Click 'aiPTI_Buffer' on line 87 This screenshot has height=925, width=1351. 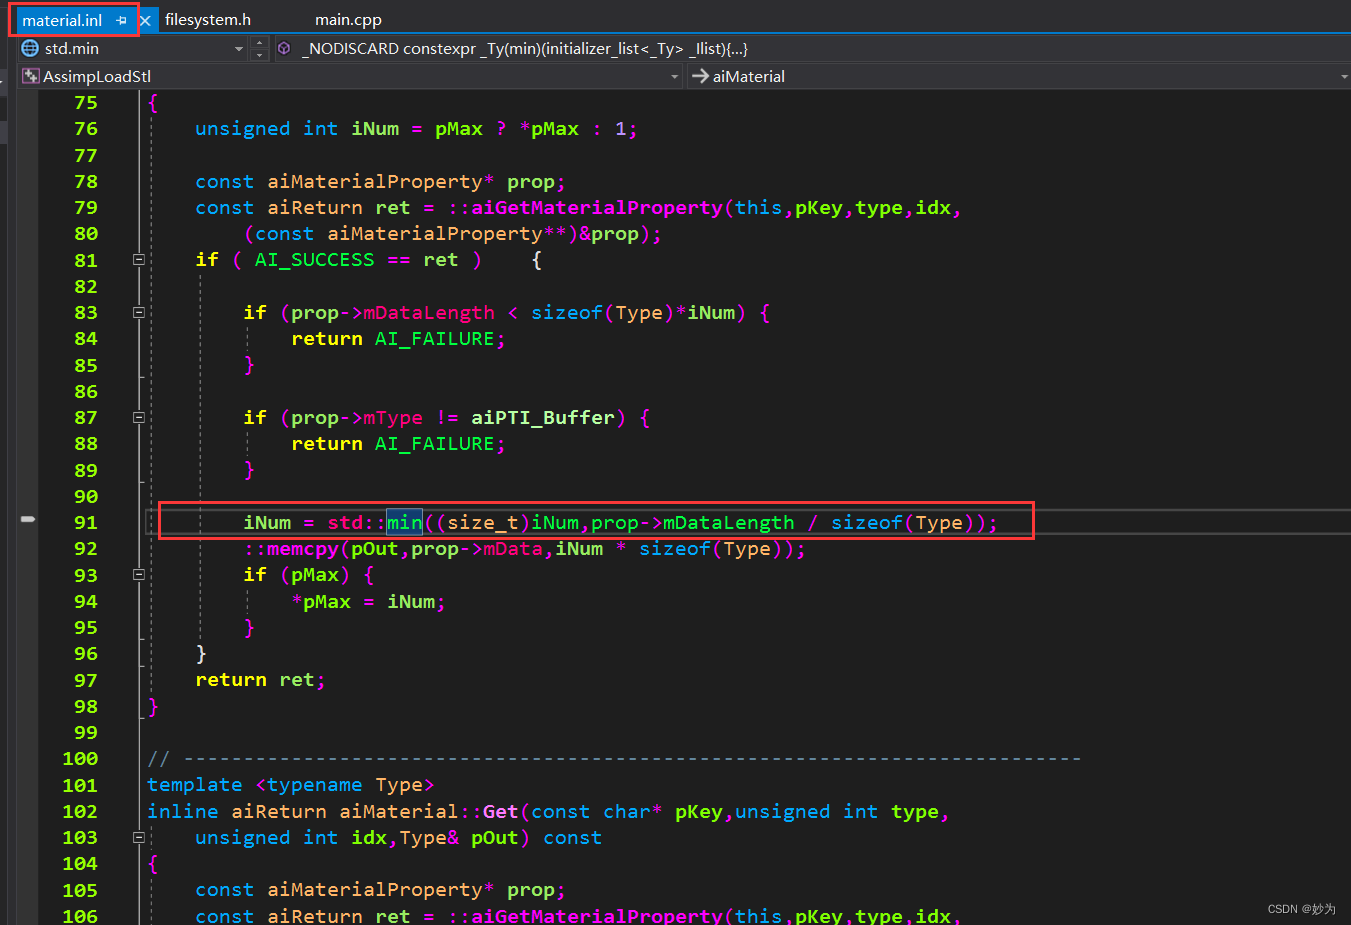[x=543, y=417]
